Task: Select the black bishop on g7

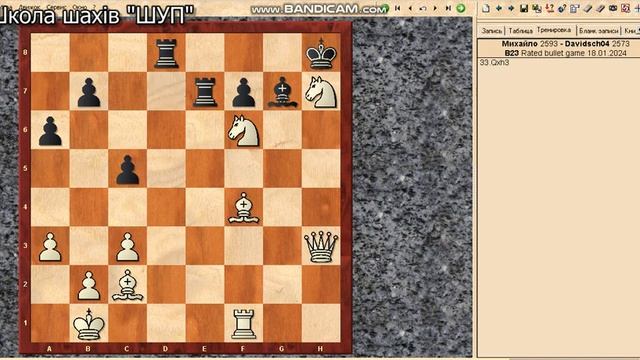Action: pos(282,91)
